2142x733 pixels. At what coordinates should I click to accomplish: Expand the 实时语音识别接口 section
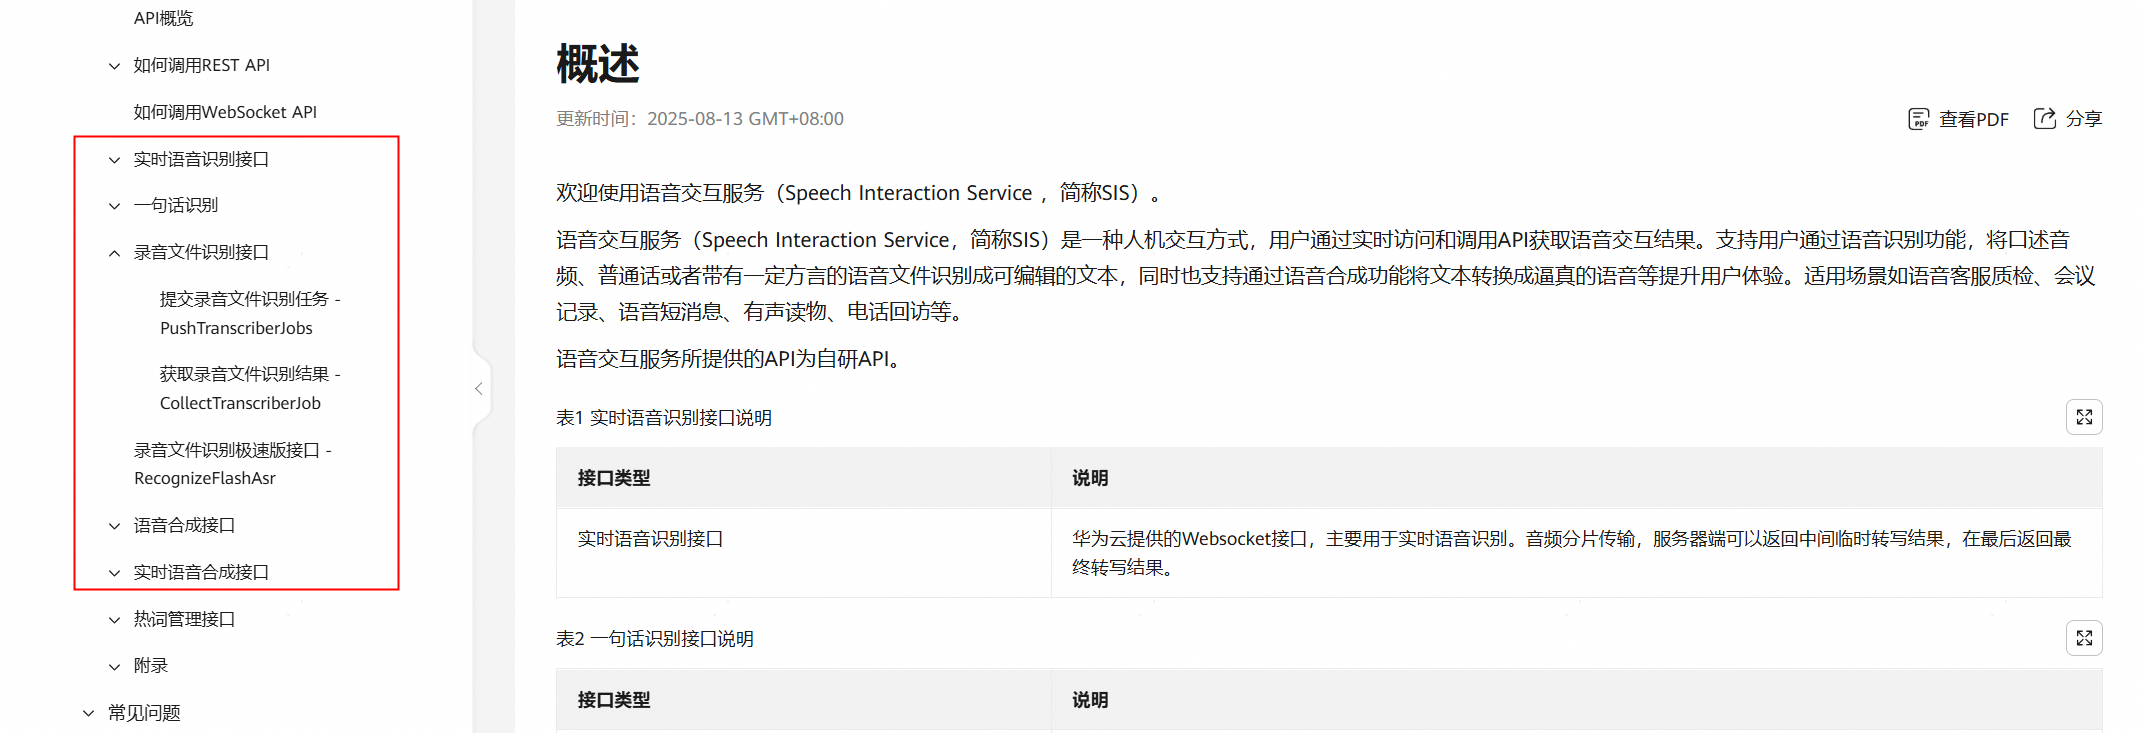(x=115, y=160)
